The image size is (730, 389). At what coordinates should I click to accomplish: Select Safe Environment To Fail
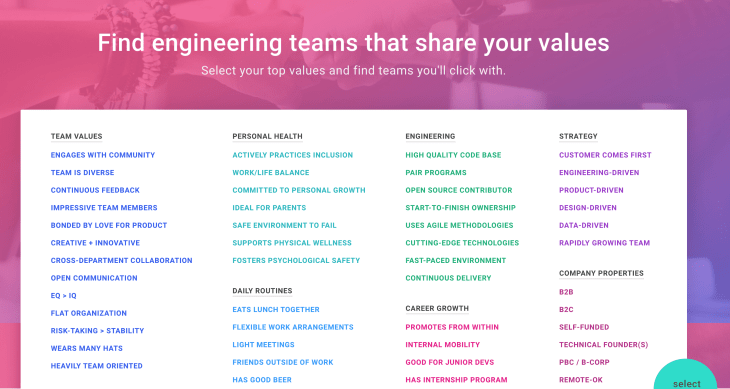point(284,225)
